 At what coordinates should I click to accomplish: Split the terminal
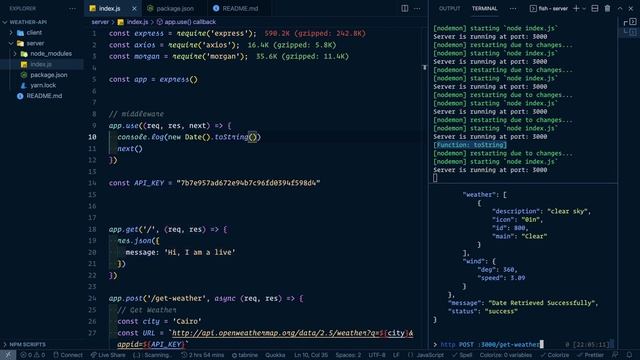click(595, 8)
